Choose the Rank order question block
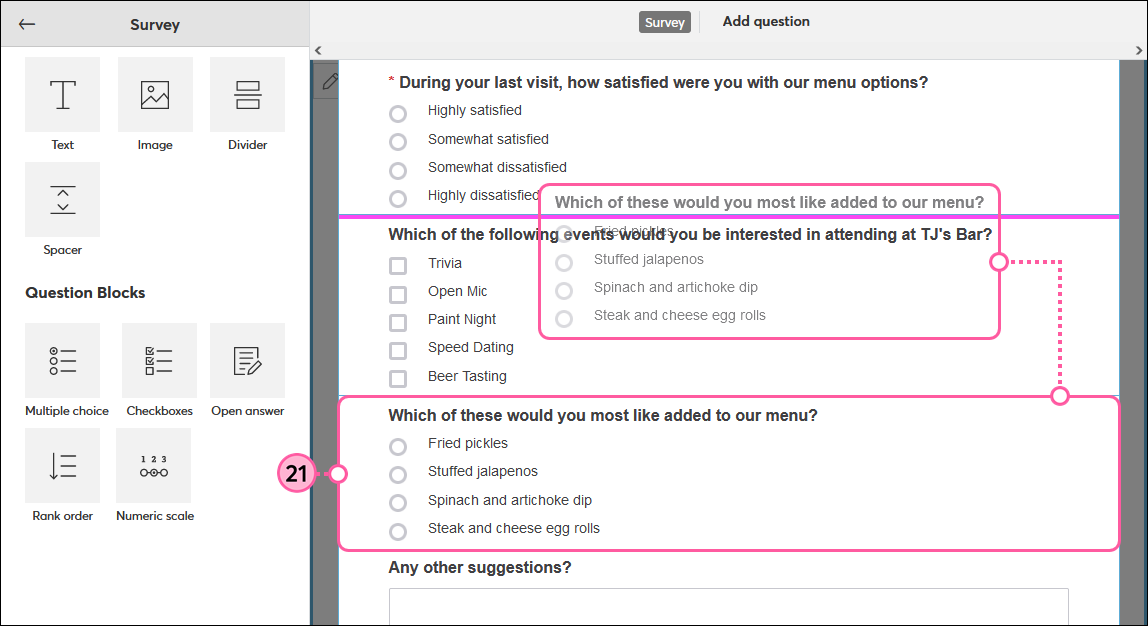The height and width of the screenshot is (626, 1148). pyautogui.click(x=62, y=465)
